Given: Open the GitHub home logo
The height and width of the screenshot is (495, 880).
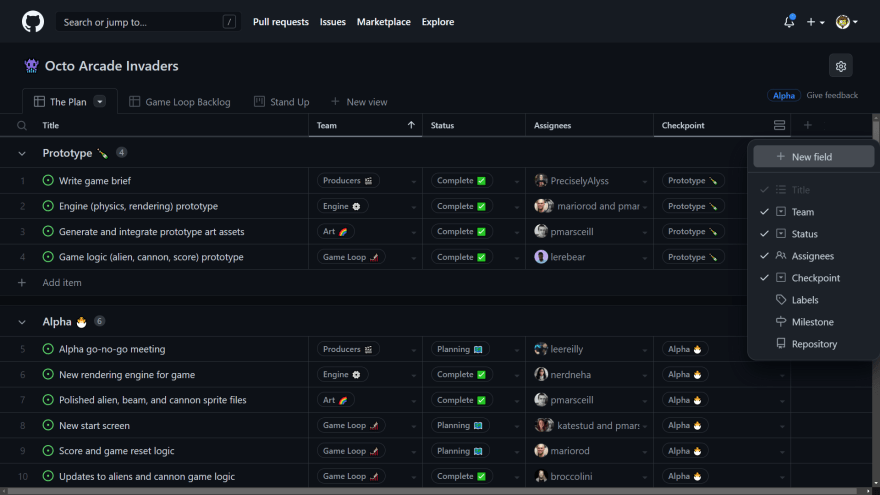Looking at the screenshot, I should 33,22.
